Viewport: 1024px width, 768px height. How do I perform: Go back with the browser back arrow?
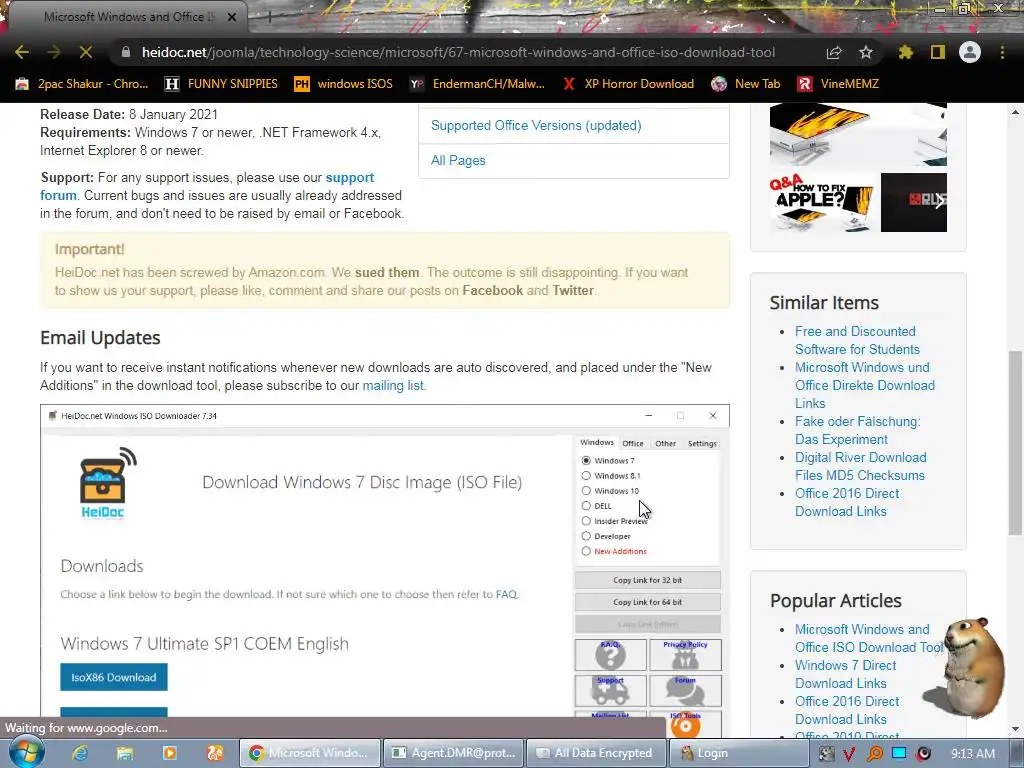(22, 52)
